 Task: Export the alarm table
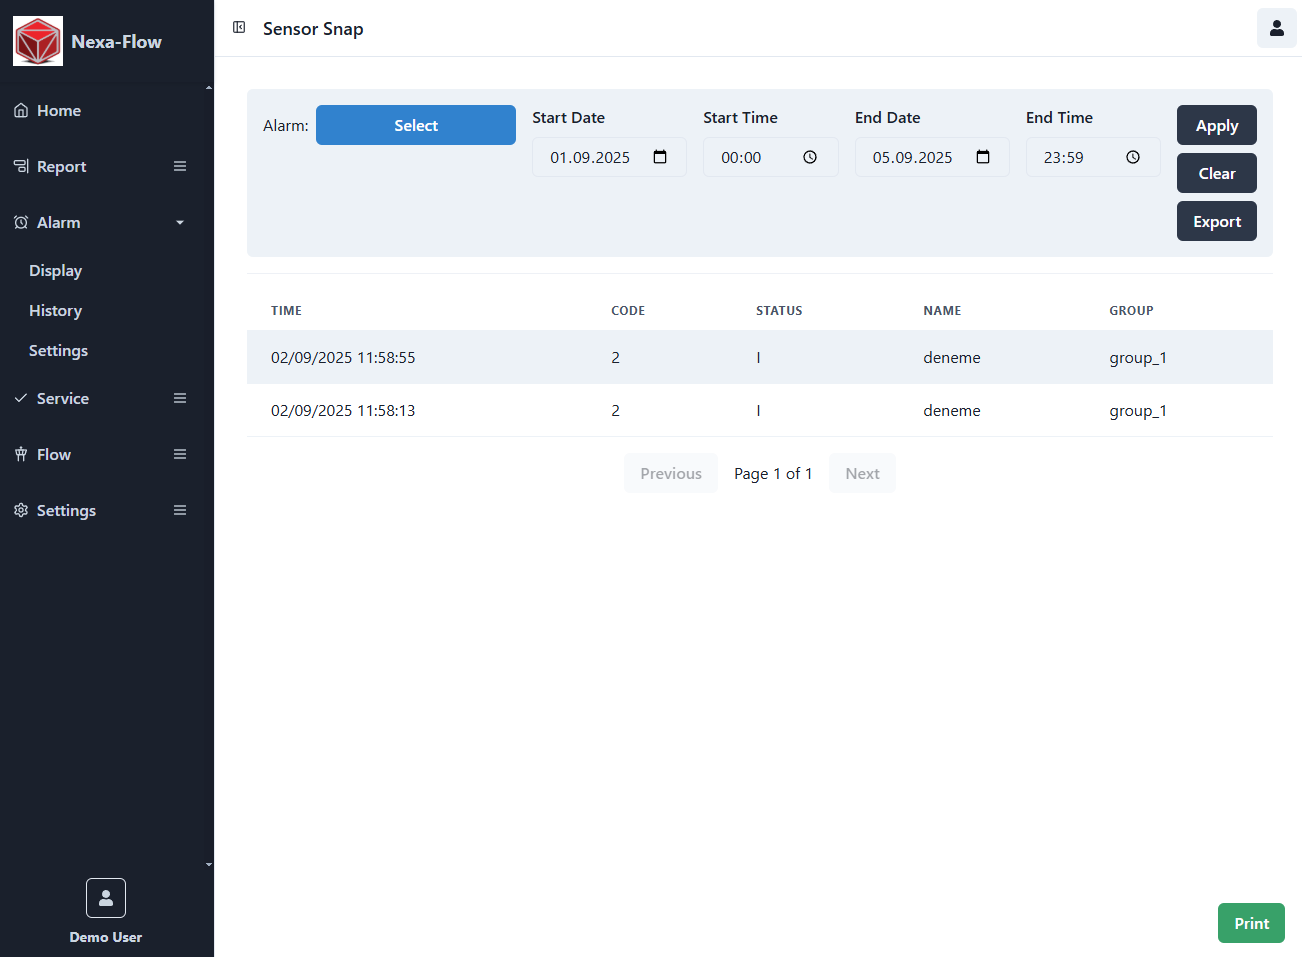tap(1216, 221)
